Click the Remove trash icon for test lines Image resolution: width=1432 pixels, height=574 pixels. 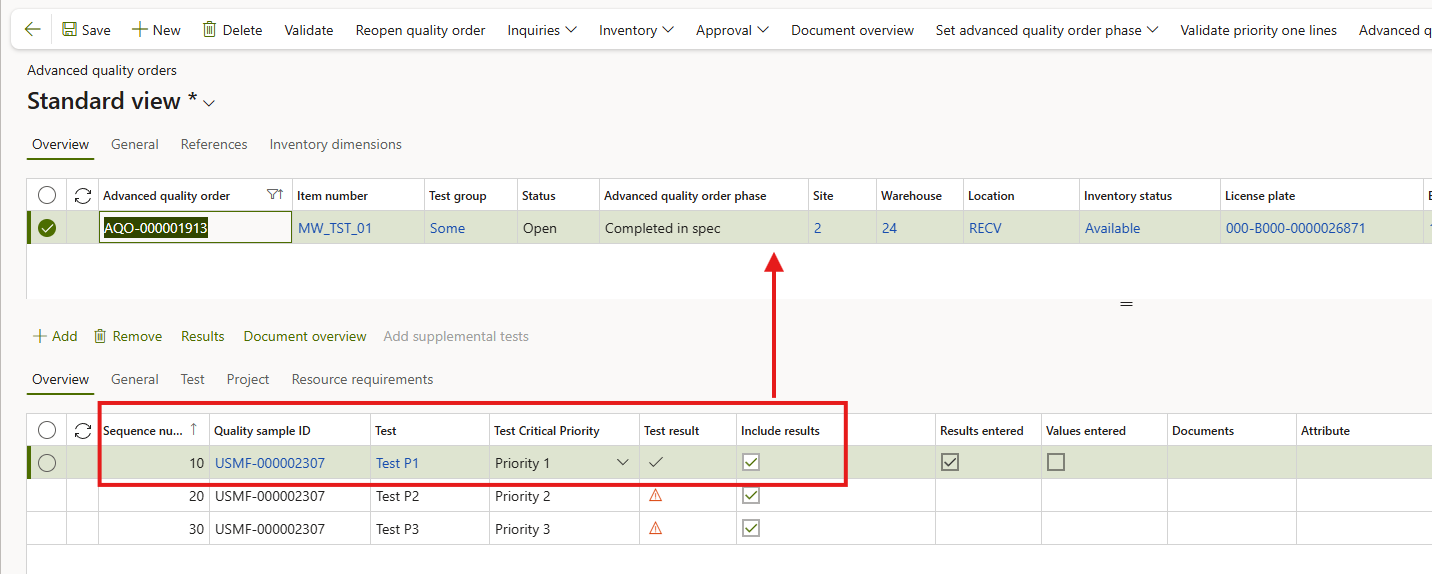100,336
